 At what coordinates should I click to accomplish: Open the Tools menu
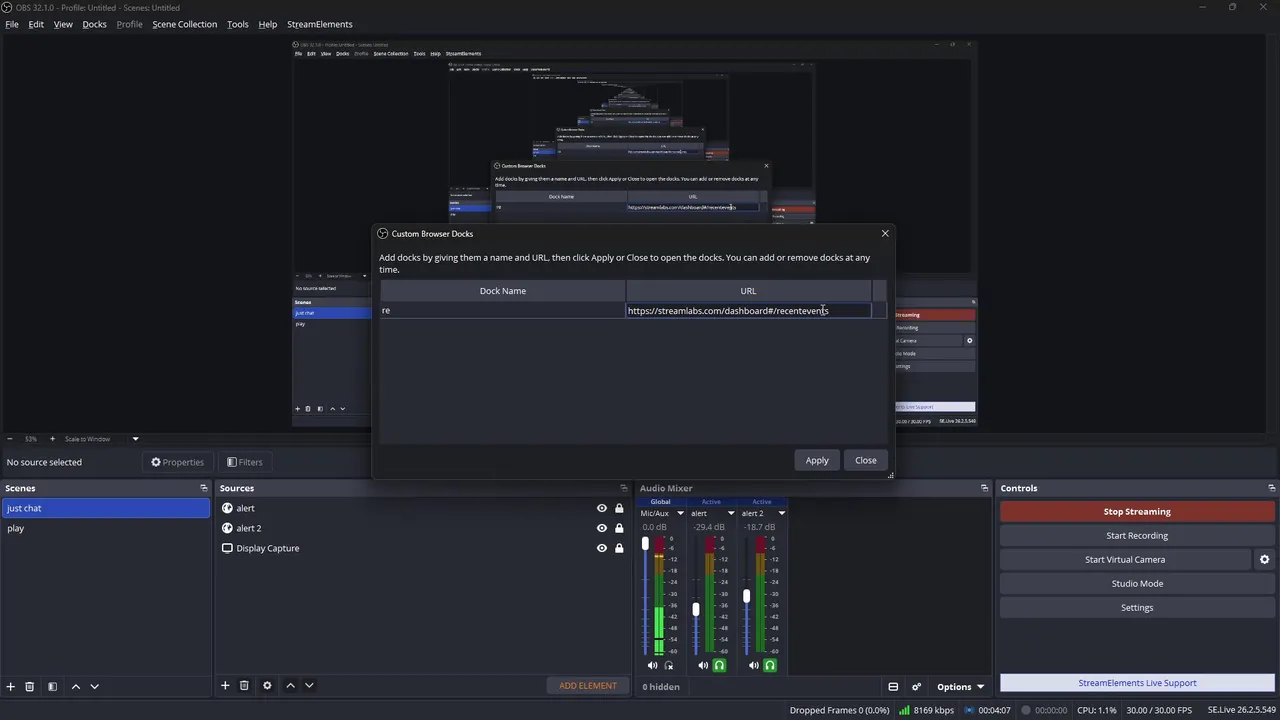pyautogui.click(x=238, y=24)
